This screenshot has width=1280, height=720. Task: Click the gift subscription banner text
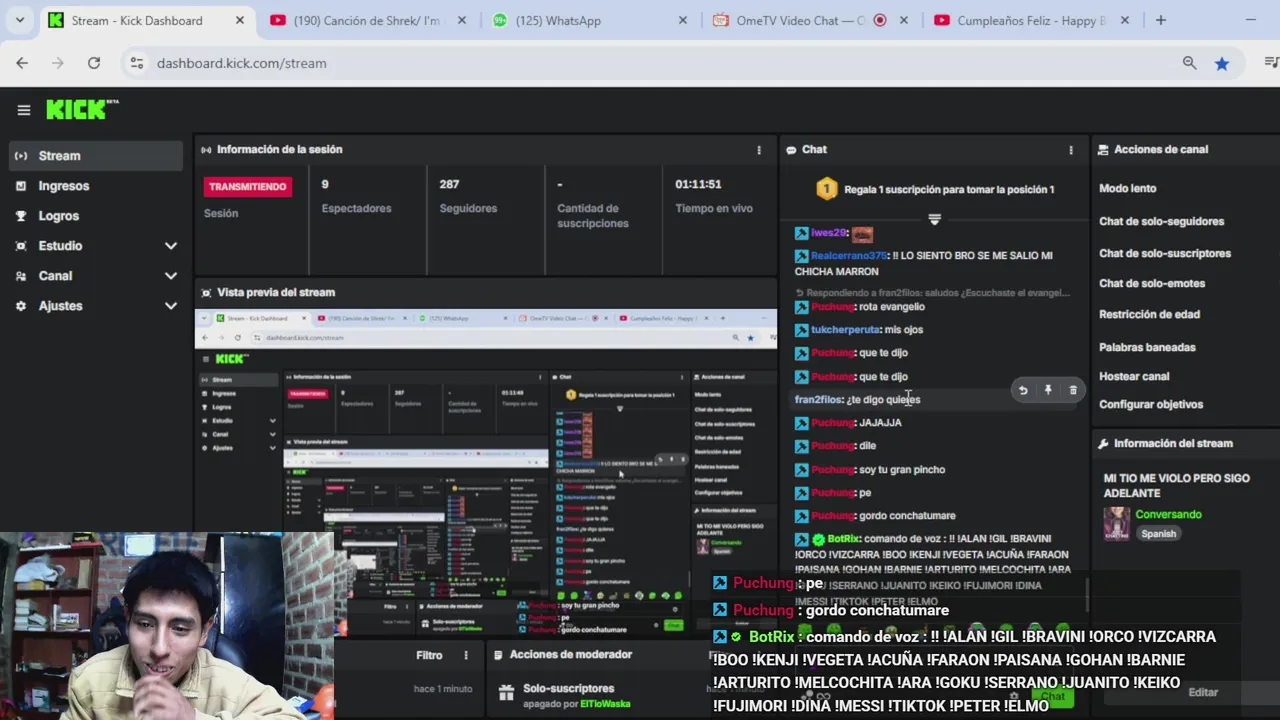(x=949, y=189)
